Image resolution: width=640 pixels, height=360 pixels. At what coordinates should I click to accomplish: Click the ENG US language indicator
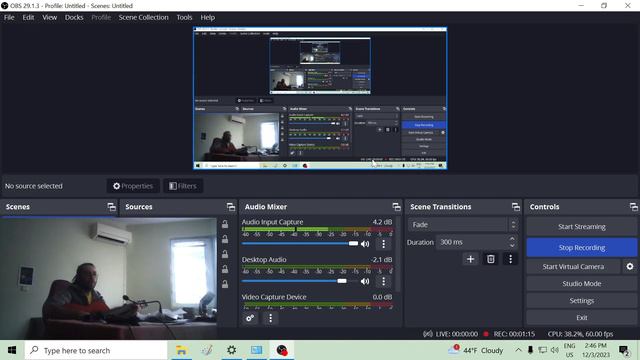(x=569, y=350)
